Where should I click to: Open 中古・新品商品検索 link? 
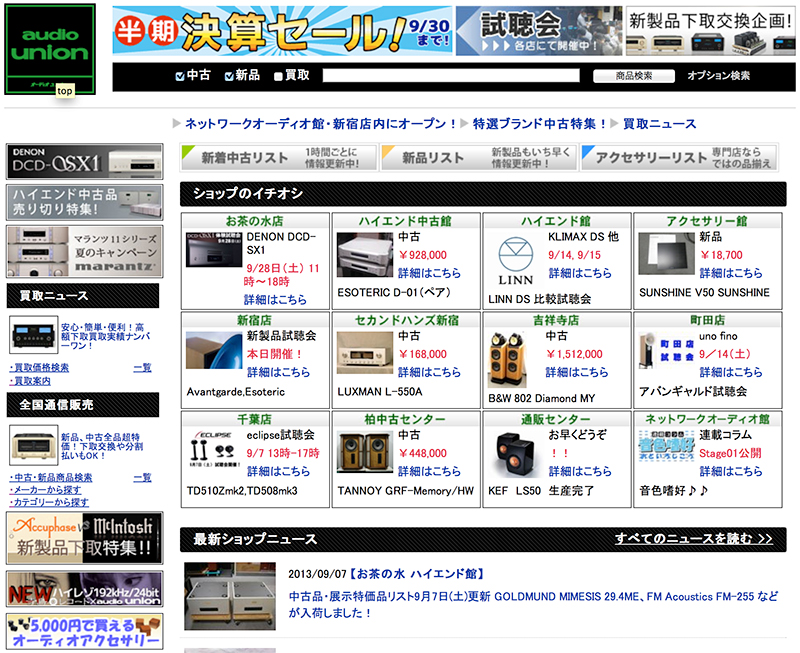tap(51, 478)
